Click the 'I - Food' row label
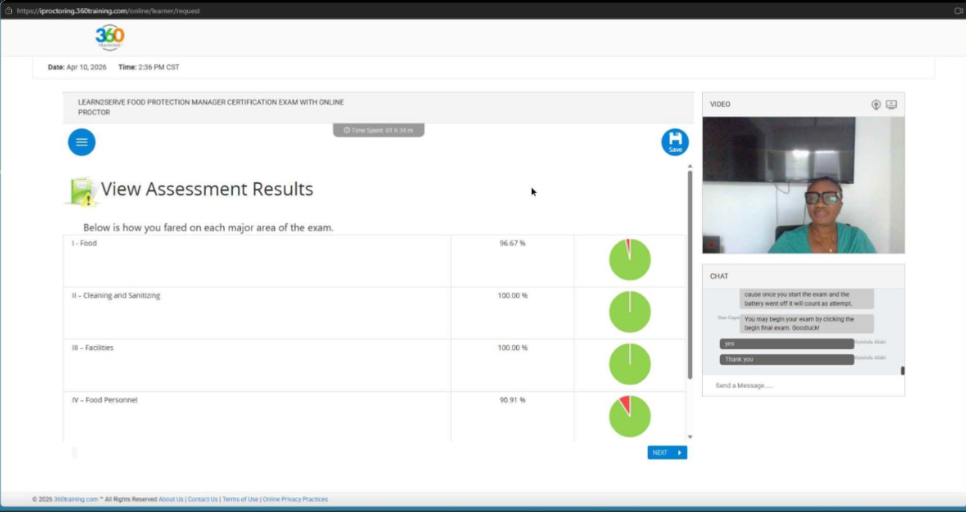The width and height of the screenshot is (966, 512). coord(84,243)
